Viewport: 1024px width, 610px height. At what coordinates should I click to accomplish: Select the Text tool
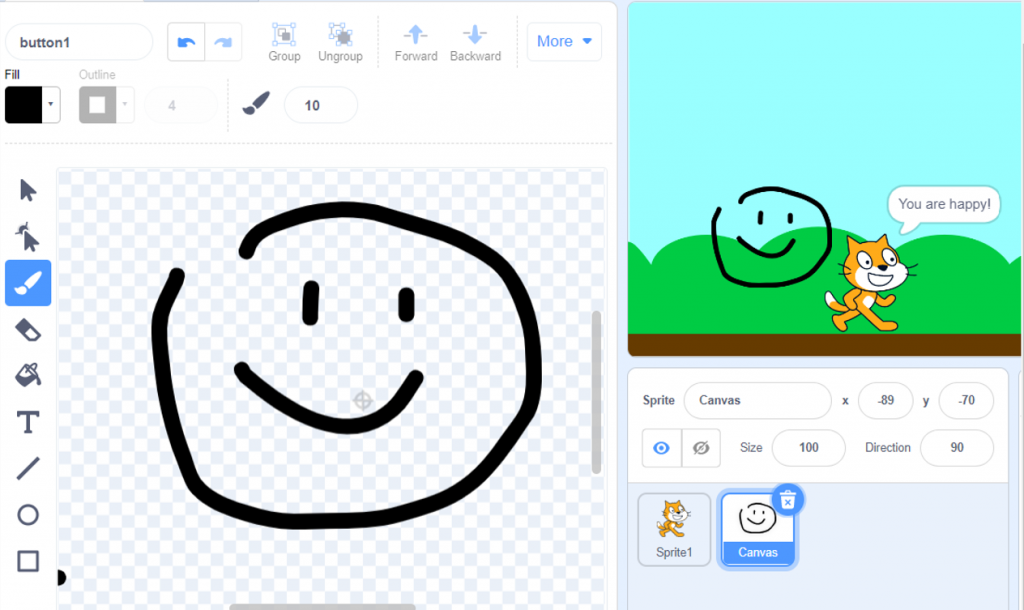[27, 422]
